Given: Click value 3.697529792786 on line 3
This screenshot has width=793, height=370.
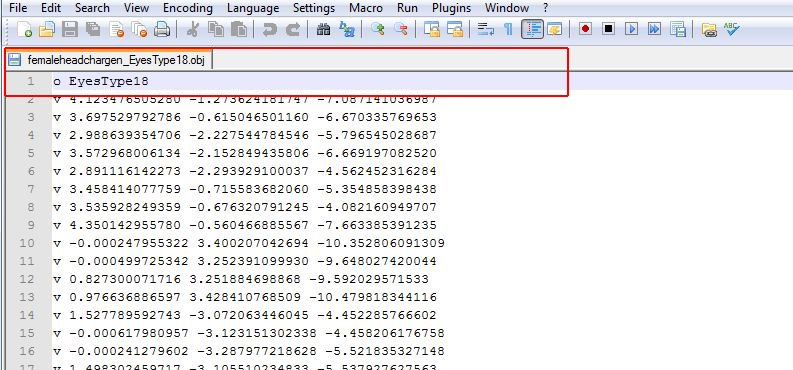Looking at the screenshot, I should click(x=124, y=117).
